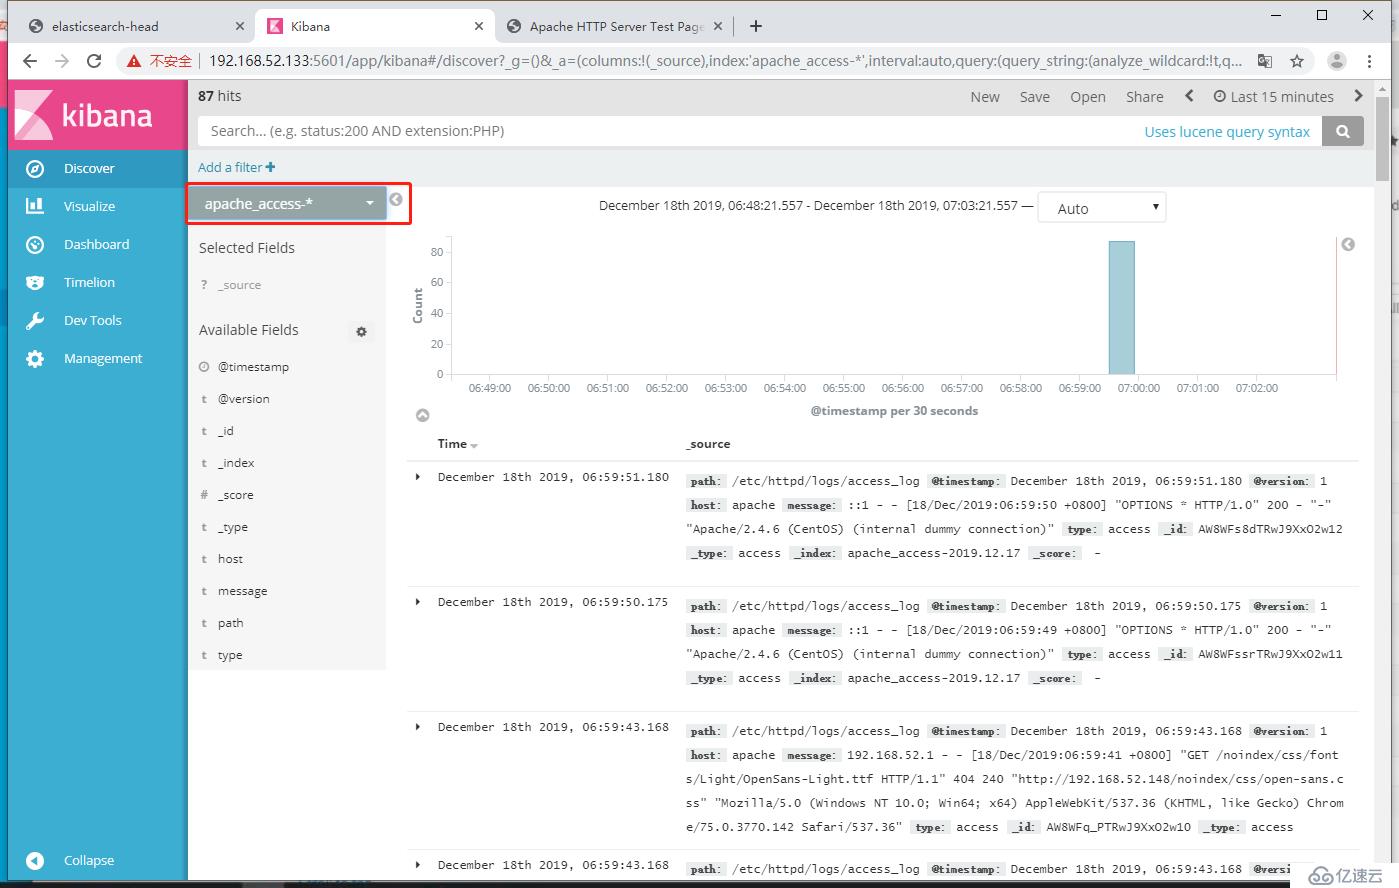1399x888 pixels.
Task: Select the host field
Action: pos(230,559)
